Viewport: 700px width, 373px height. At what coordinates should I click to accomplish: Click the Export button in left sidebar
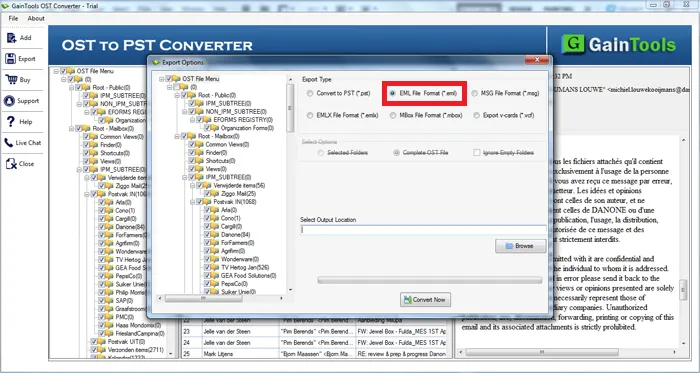coord(21,59)
